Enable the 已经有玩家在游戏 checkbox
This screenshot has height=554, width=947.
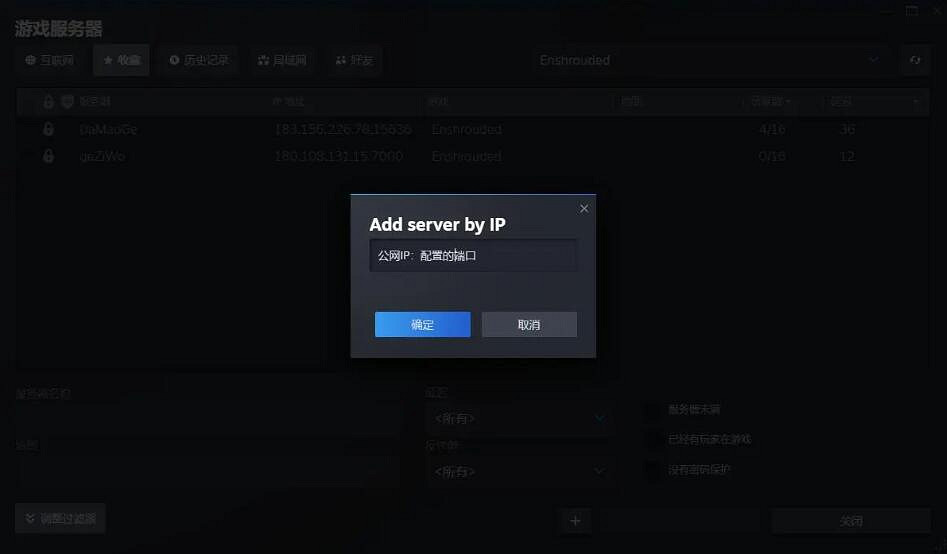[653, 439]
